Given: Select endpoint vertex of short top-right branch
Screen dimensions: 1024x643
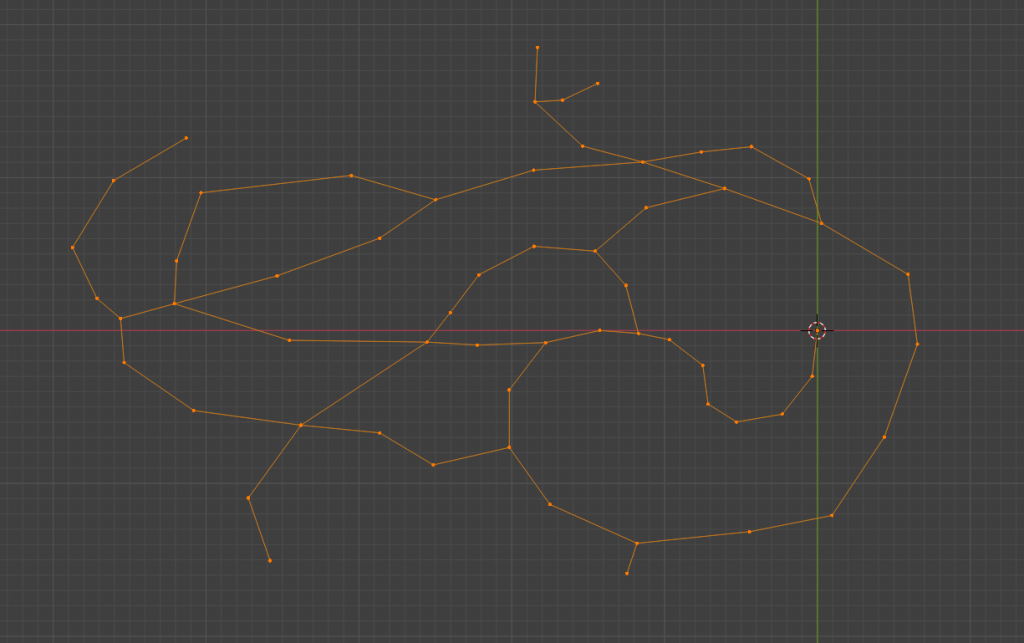Looking at the screenshot, I should (598, 84).
